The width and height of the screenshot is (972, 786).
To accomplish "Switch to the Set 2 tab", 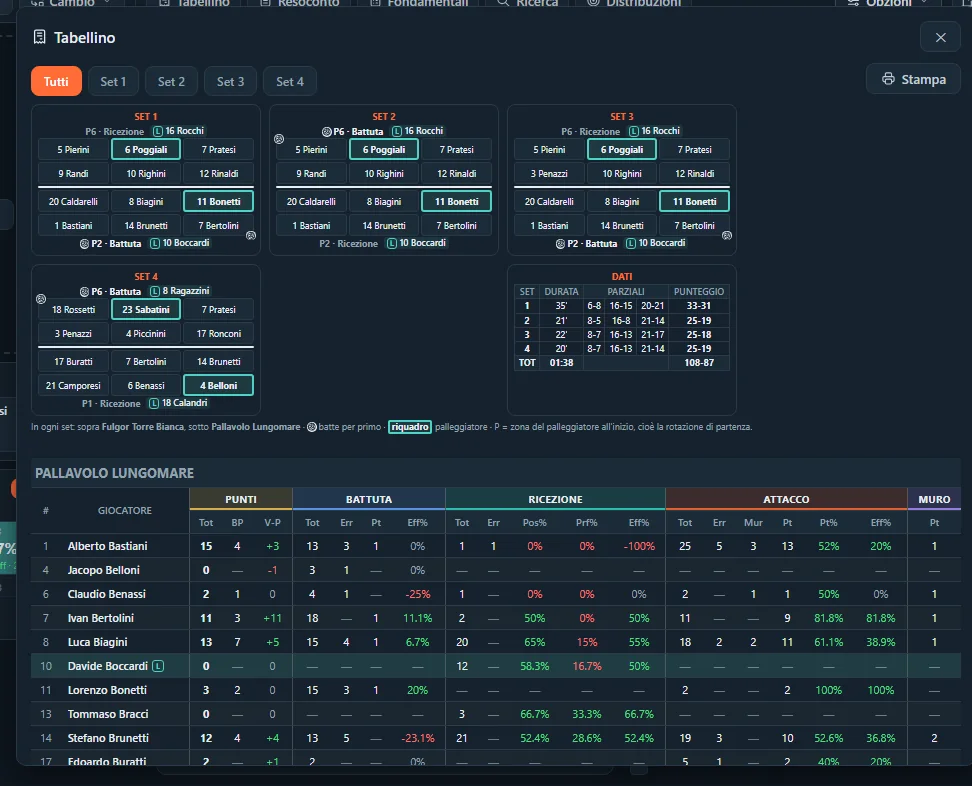I will coord(171,81).
